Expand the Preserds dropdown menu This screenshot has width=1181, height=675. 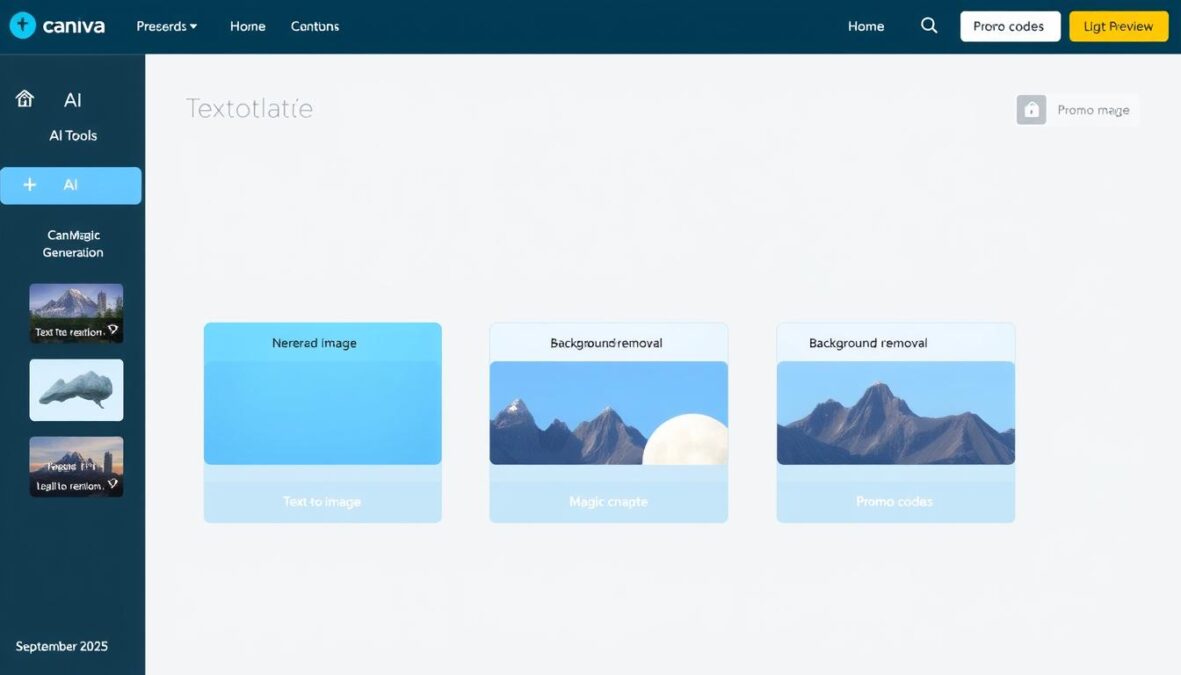pyautogui.click(x=166, y=26)
